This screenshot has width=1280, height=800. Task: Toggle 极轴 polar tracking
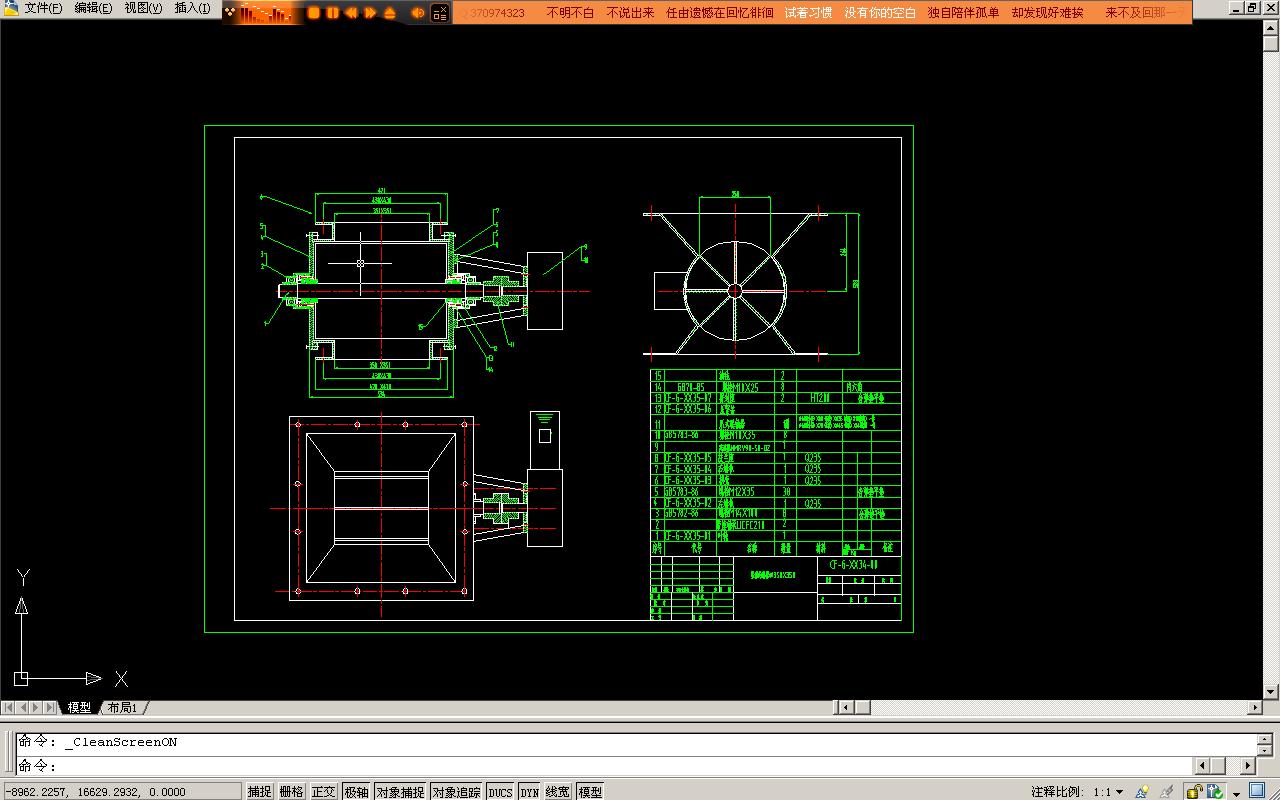point(356,791)
